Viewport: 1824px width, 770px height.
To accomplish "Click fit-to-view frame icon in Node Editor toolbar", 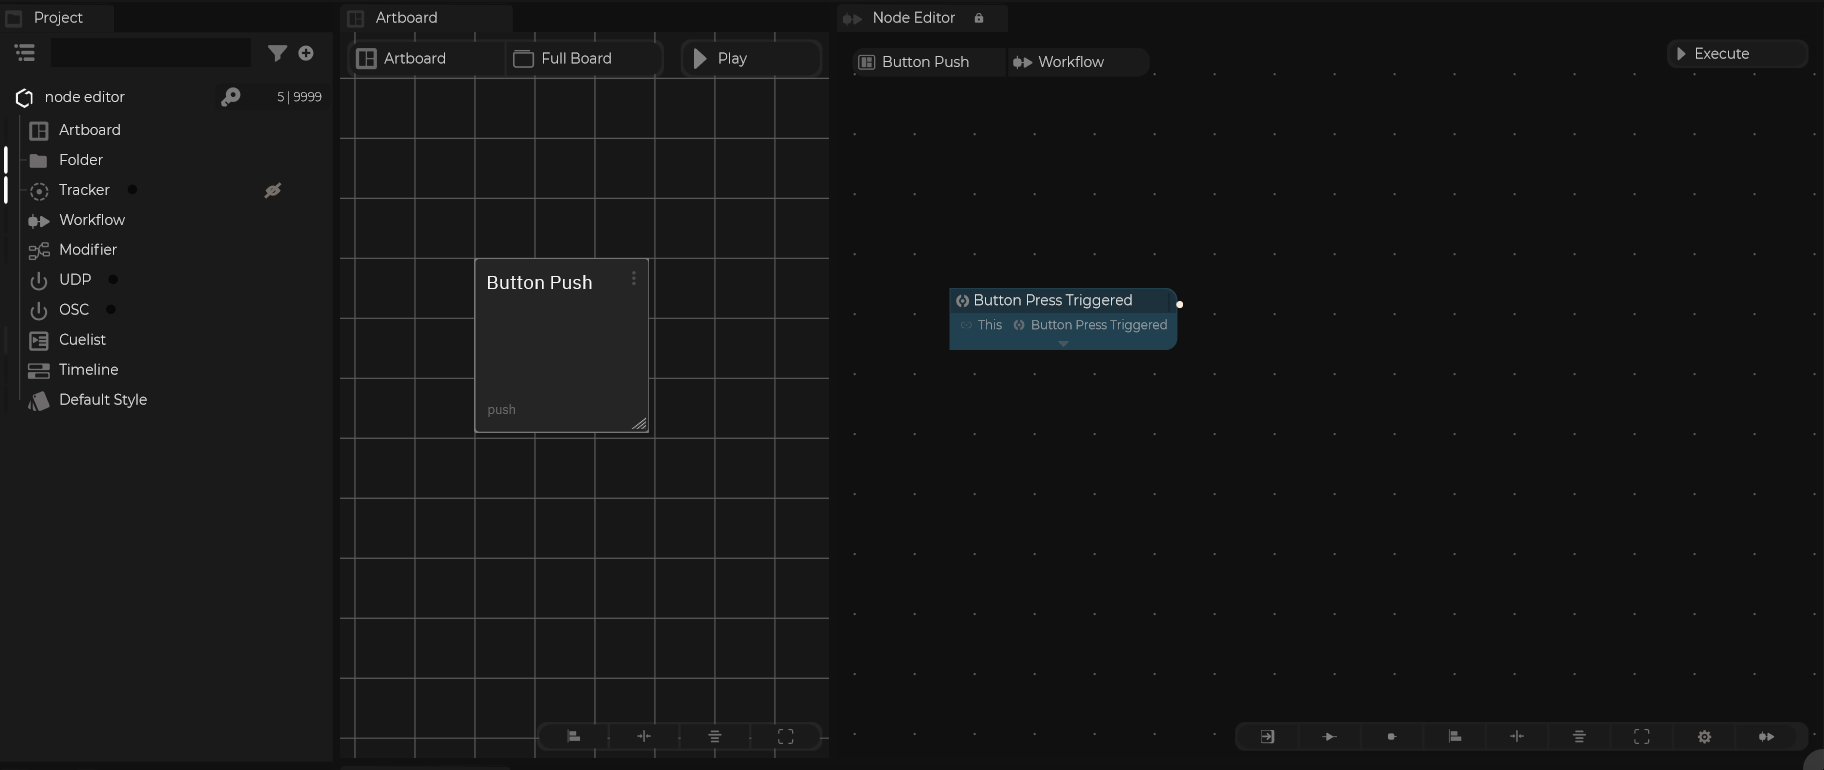I will pyautogui.click(x=1641, y=737).
